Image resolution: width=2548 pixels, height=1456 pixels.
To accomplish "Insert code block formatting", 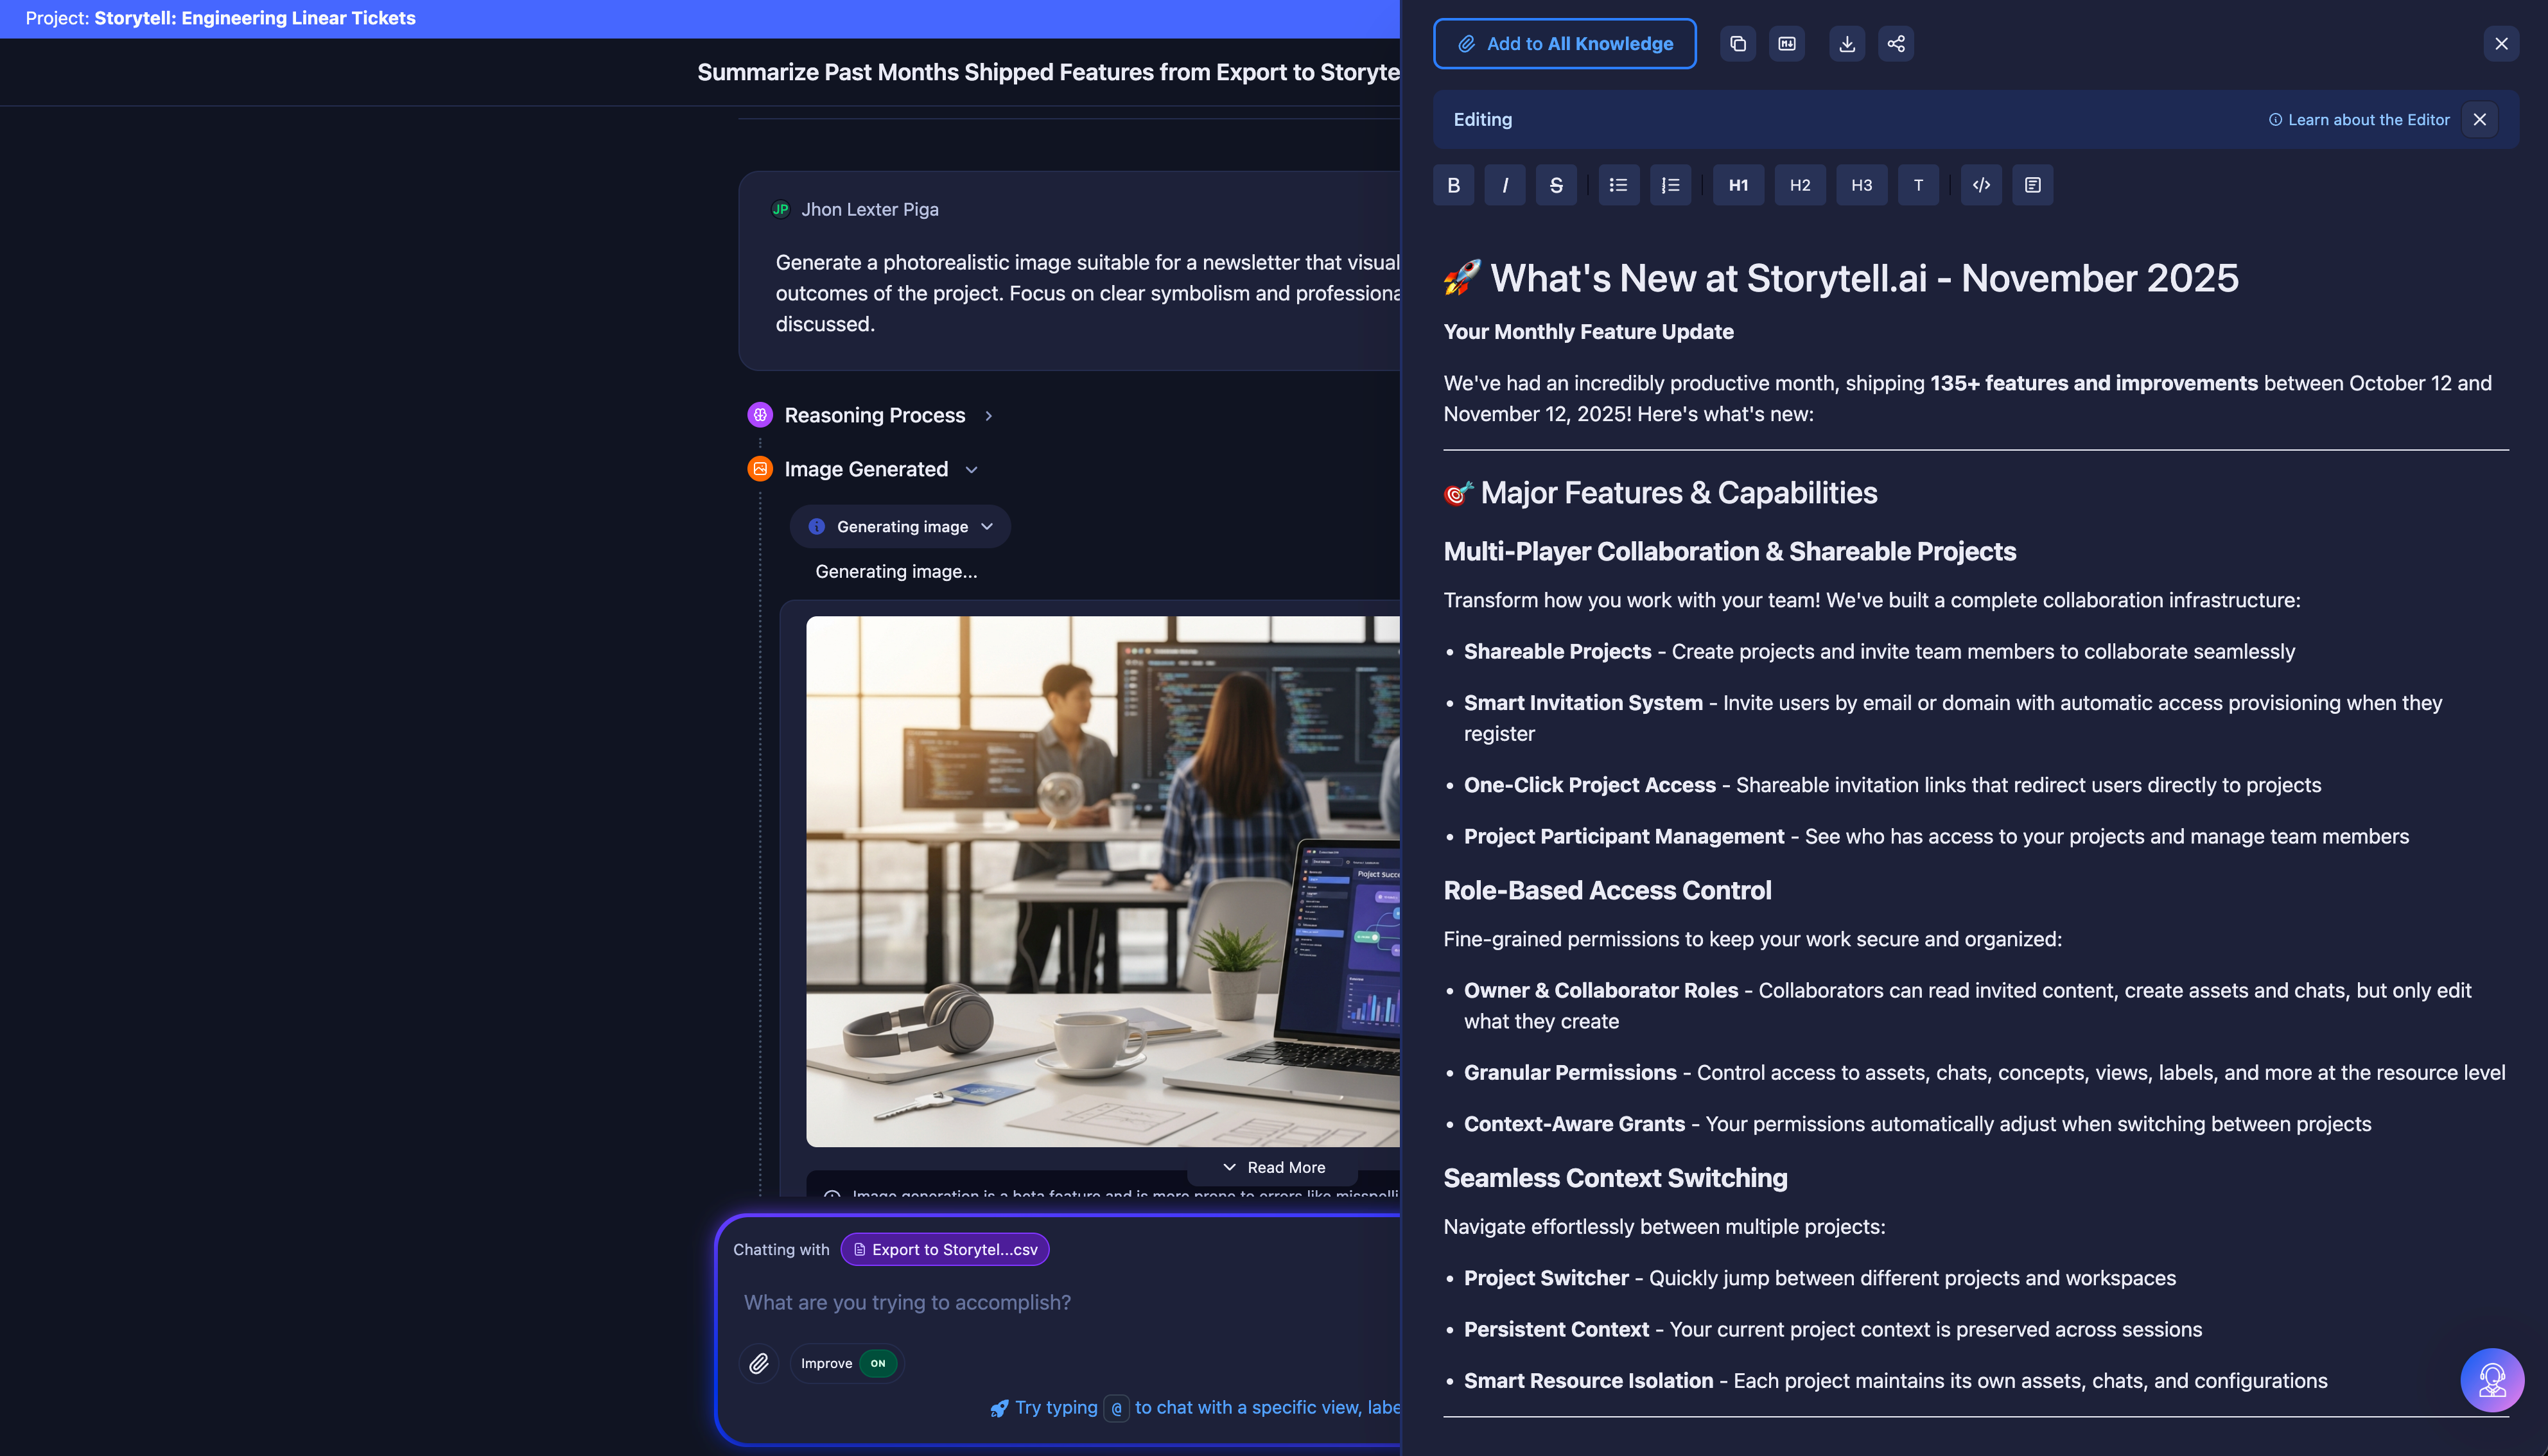I will tap(1981, 185).
